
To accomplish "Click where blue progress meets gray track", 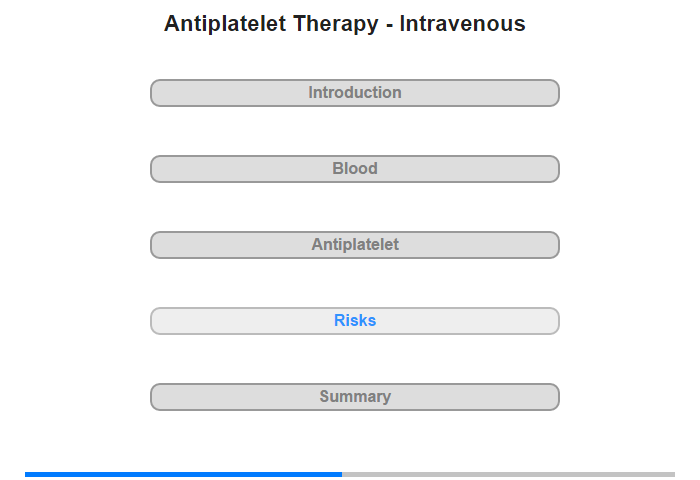I will coord(342,474).
